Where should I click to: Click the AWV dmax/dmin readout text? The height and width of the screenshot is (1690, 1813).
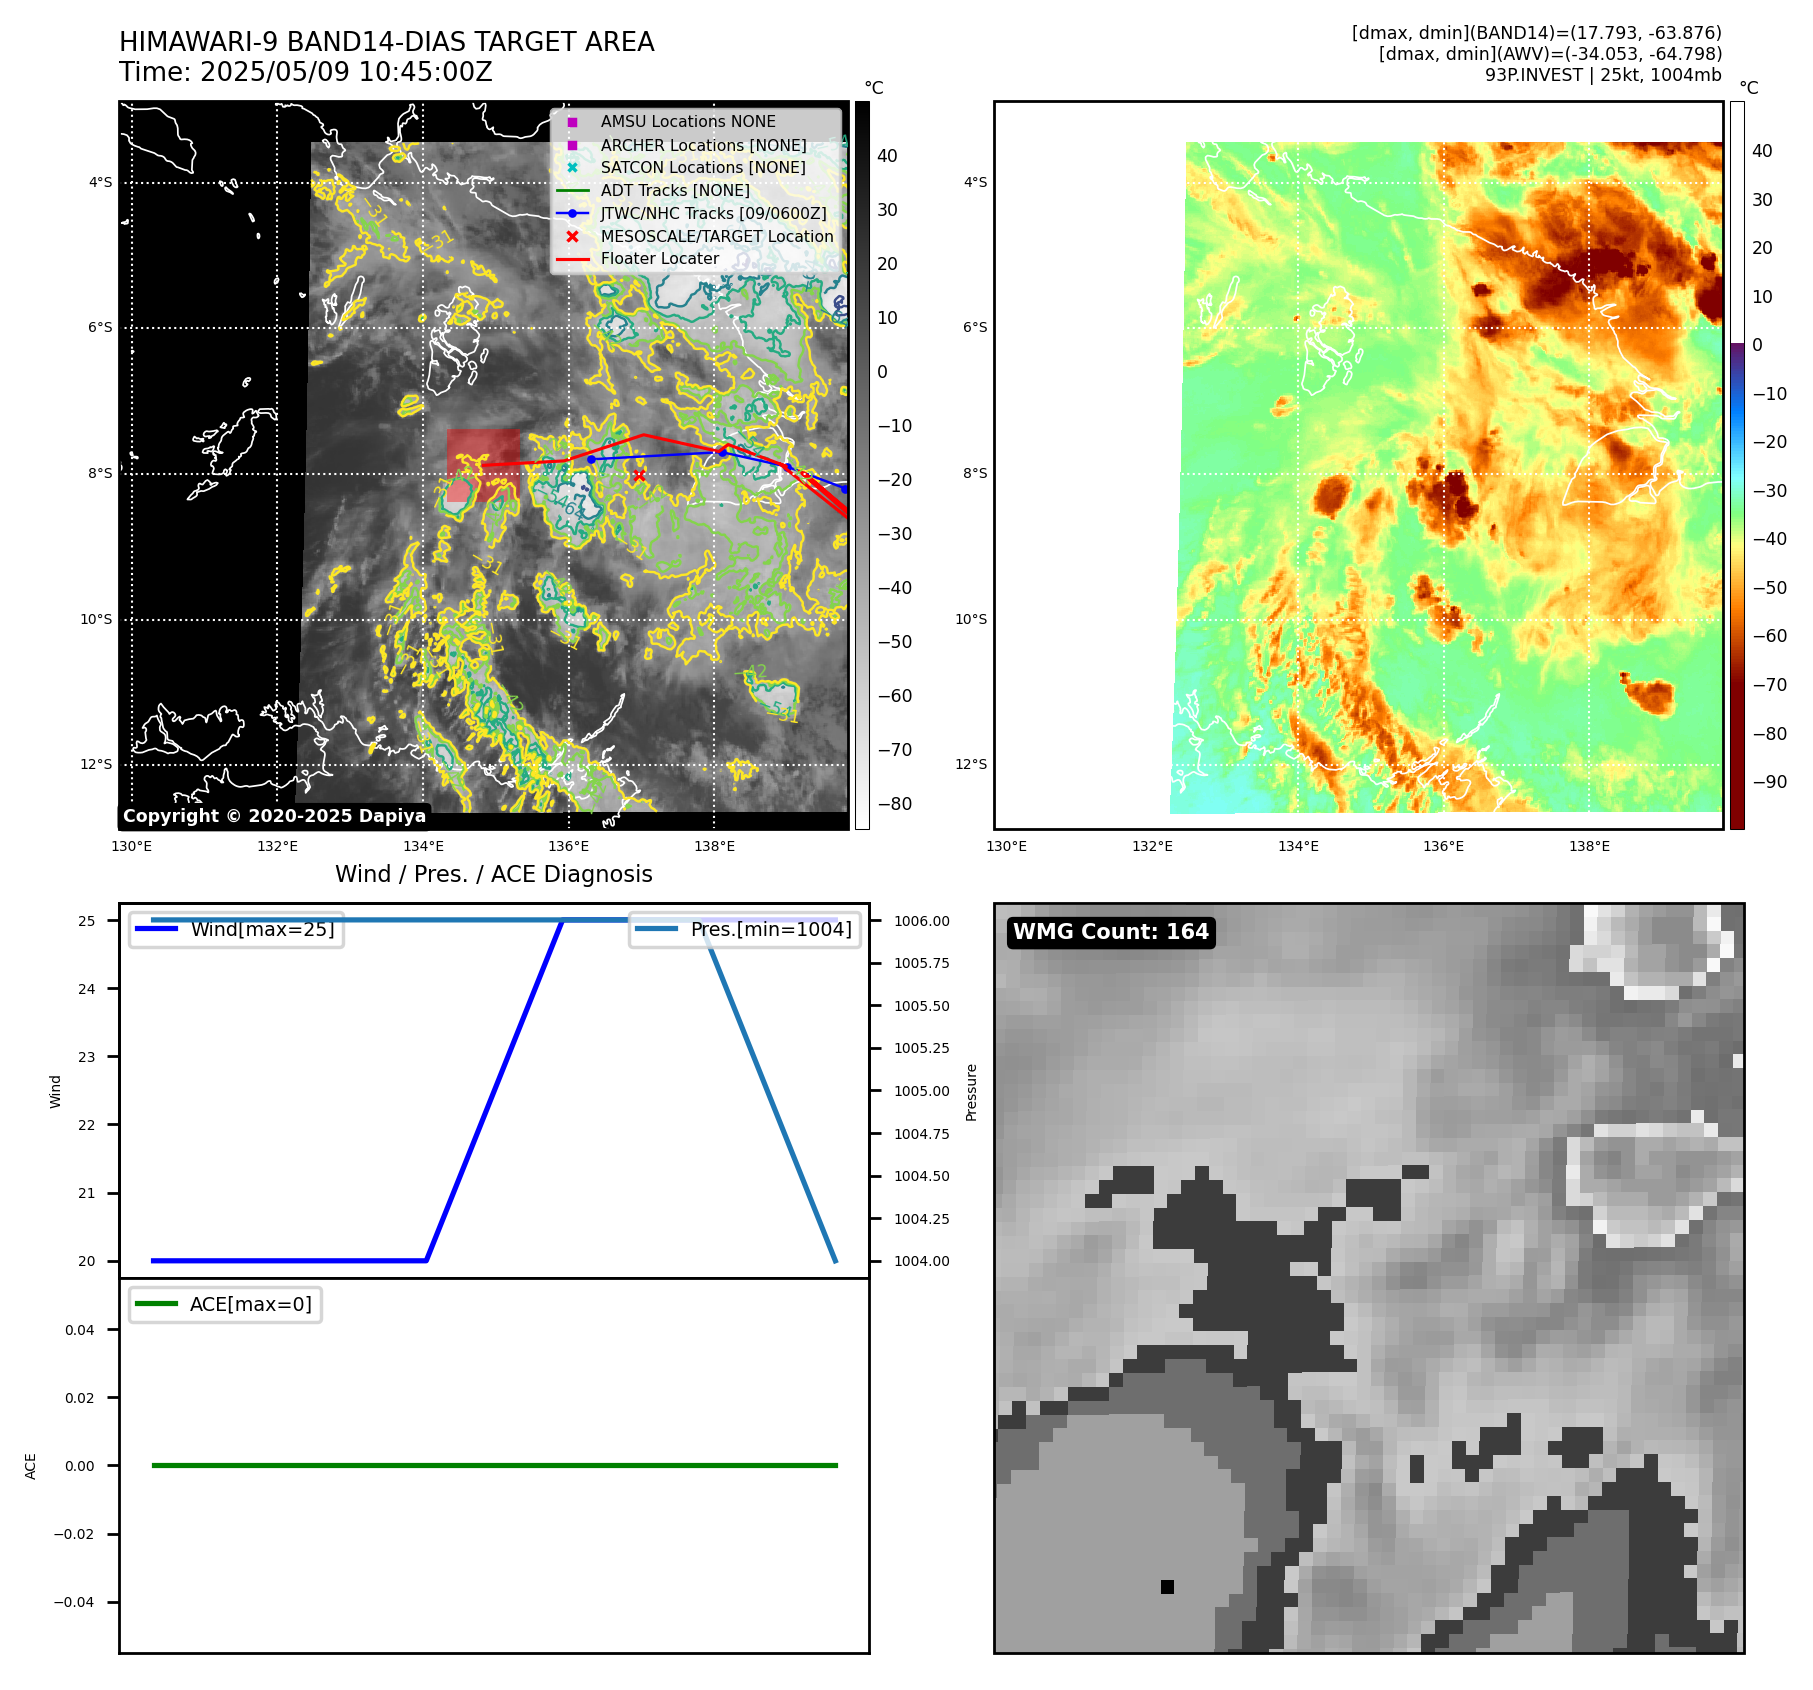1550,54
